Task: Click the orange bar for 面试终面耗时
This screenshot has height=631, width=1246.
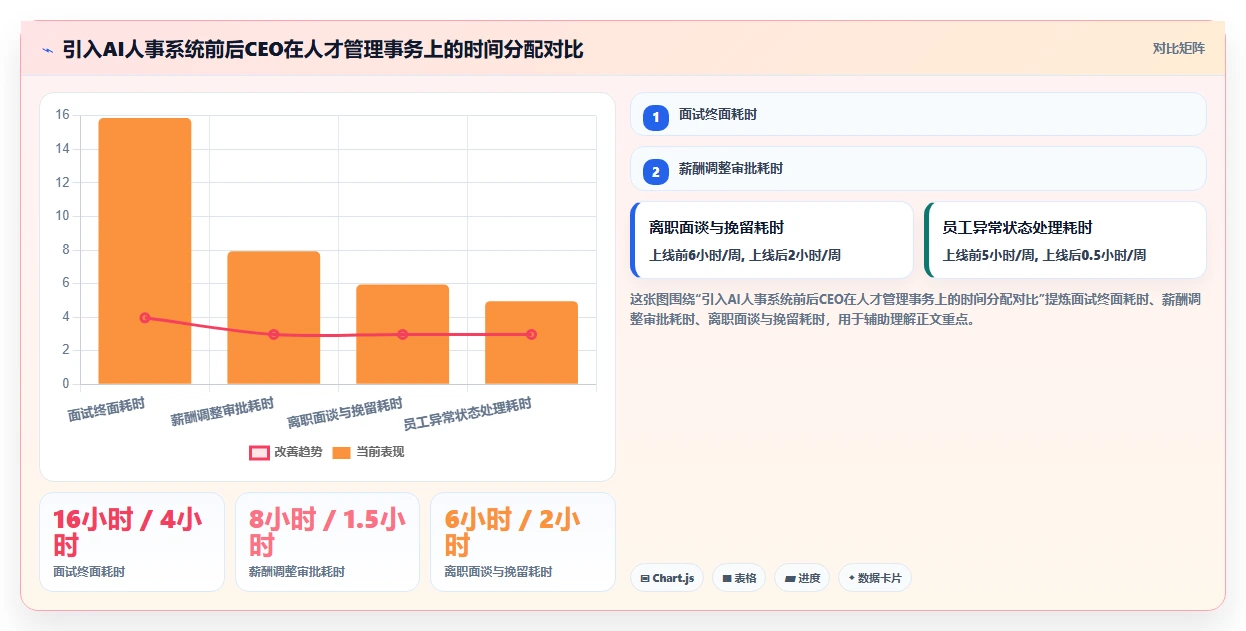Action: pyautogui.click(x=145, y=251)
